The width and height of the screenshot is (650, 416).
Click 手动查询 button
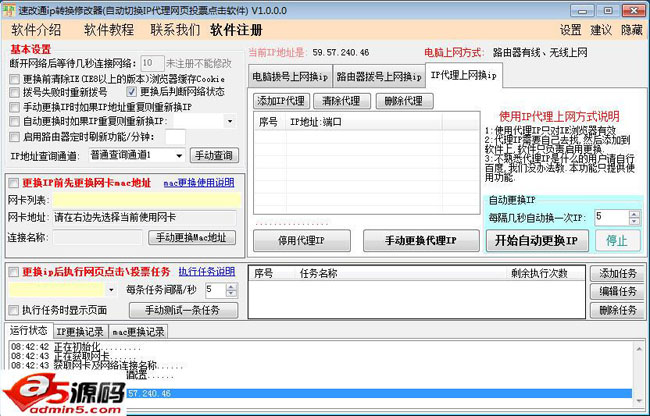coord(214,155)
